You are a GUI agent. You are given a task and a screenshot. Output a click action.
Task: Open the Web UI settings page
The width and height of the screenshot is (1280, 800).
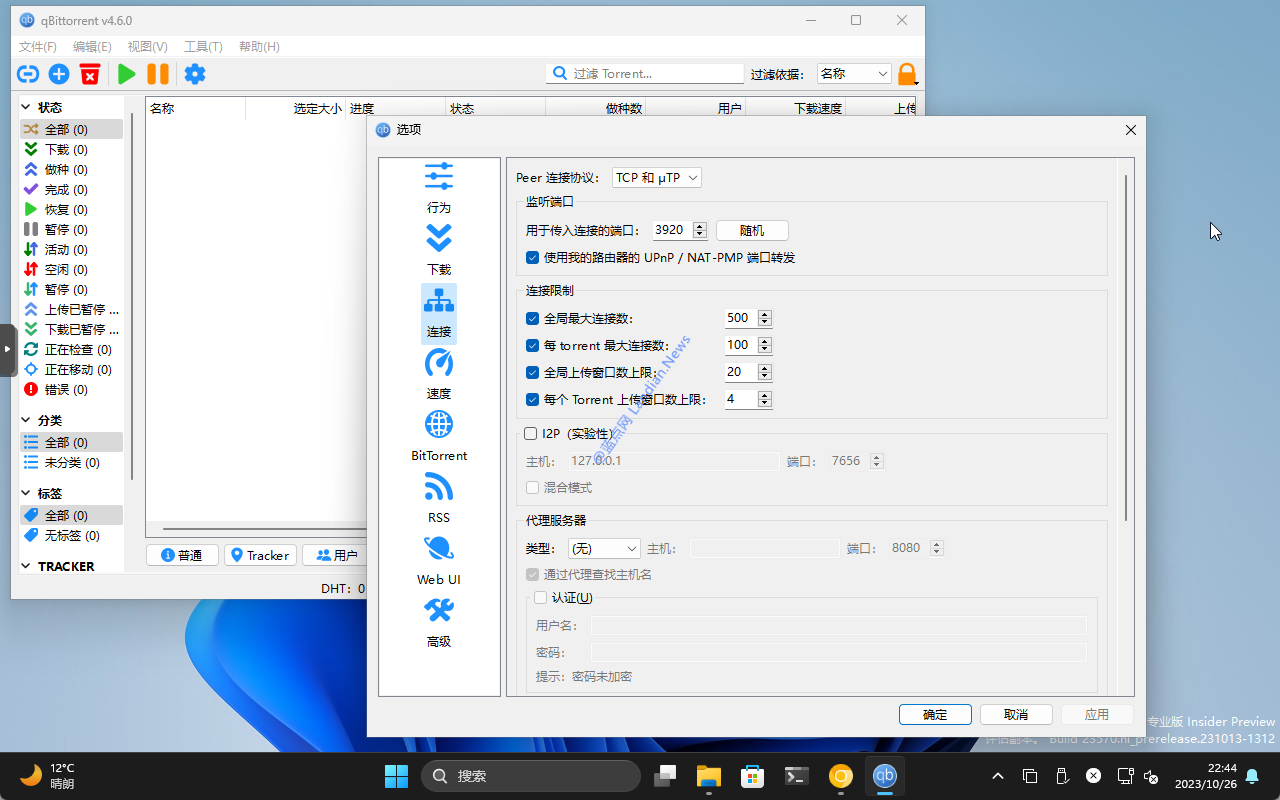coord(439,550)
